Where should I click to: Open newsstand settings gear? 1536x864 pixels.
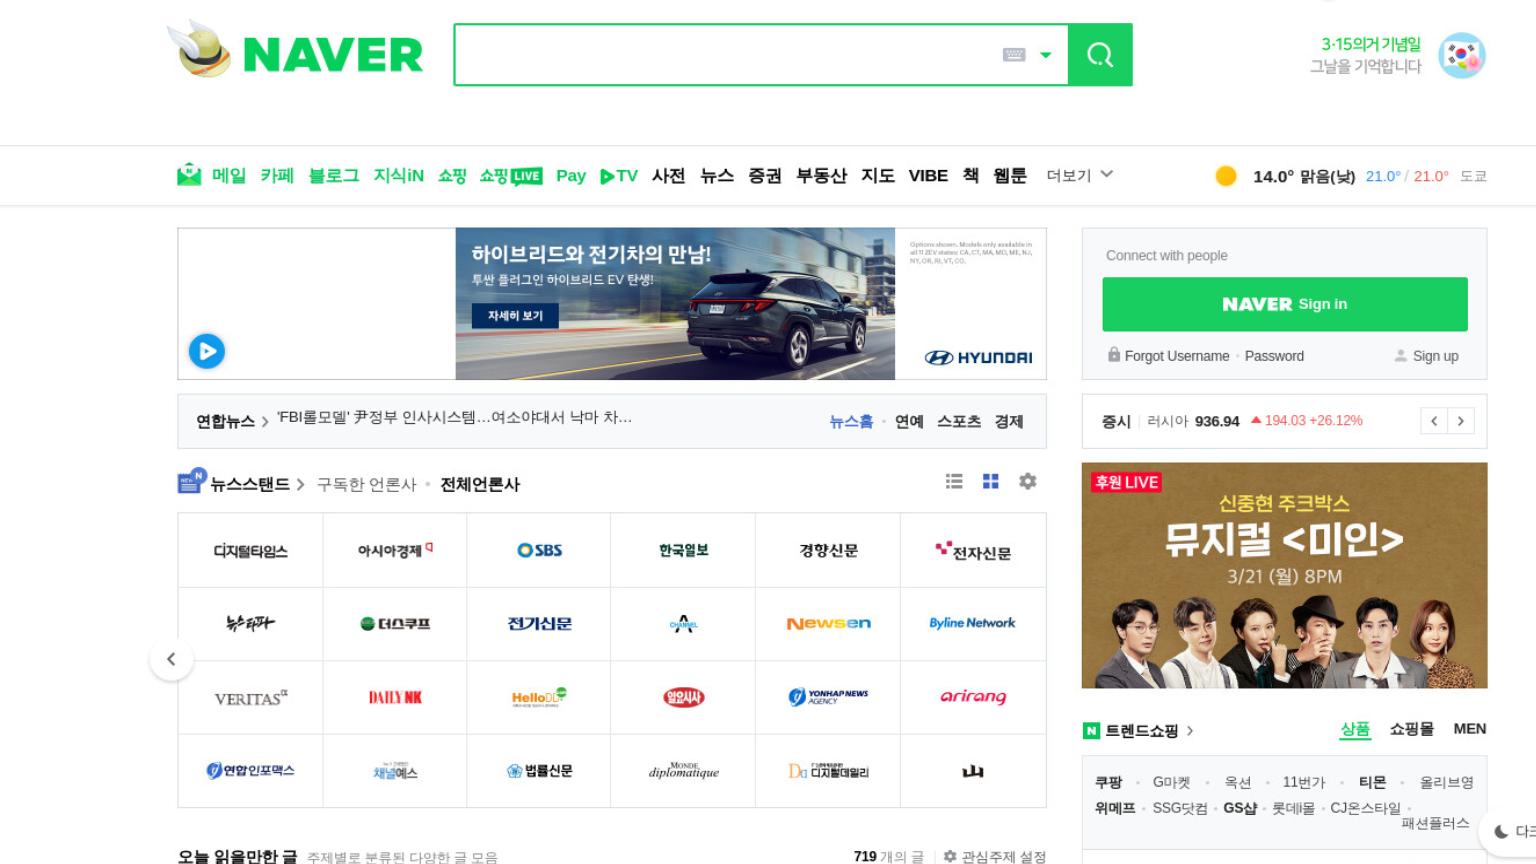point(1027,481)
